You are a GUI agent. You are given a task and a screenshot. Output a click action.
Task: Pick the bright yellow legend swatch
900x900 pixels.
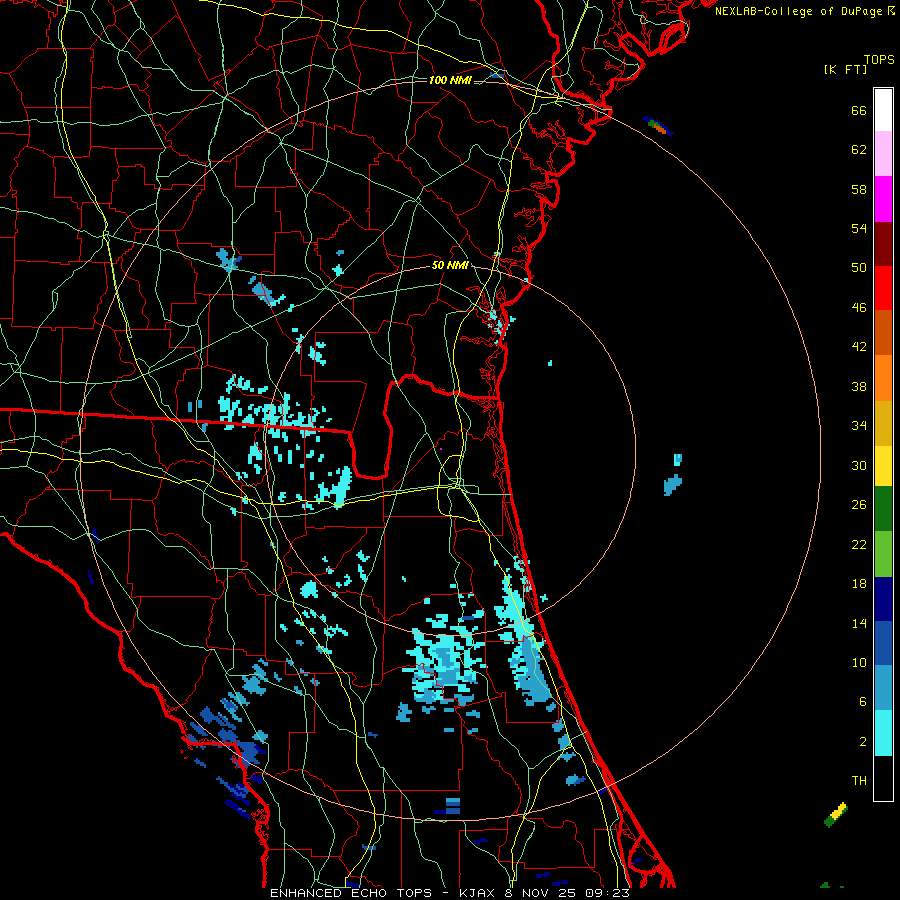tap(883, 466)
